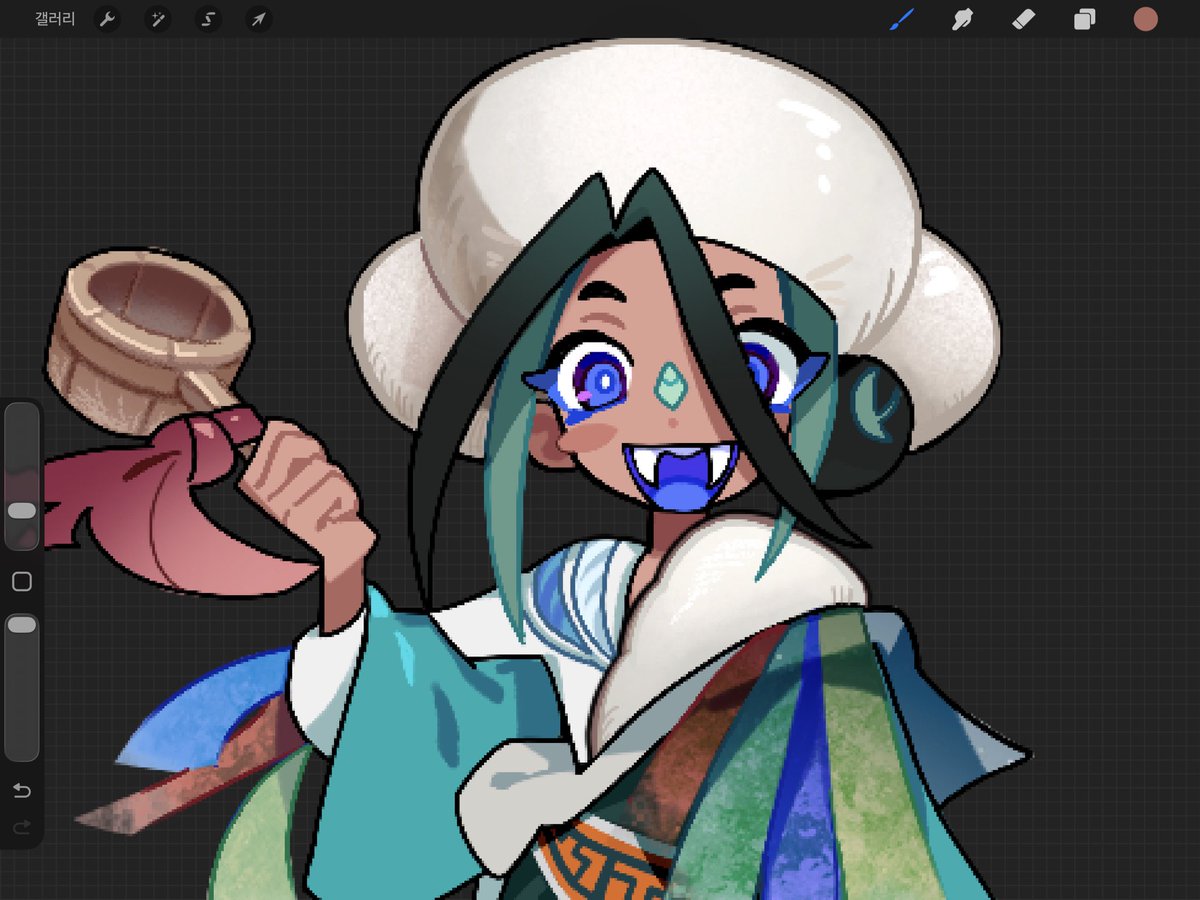
Task: Select the Selection S tool
Action: pyautogui.click(x=208, y=19)
